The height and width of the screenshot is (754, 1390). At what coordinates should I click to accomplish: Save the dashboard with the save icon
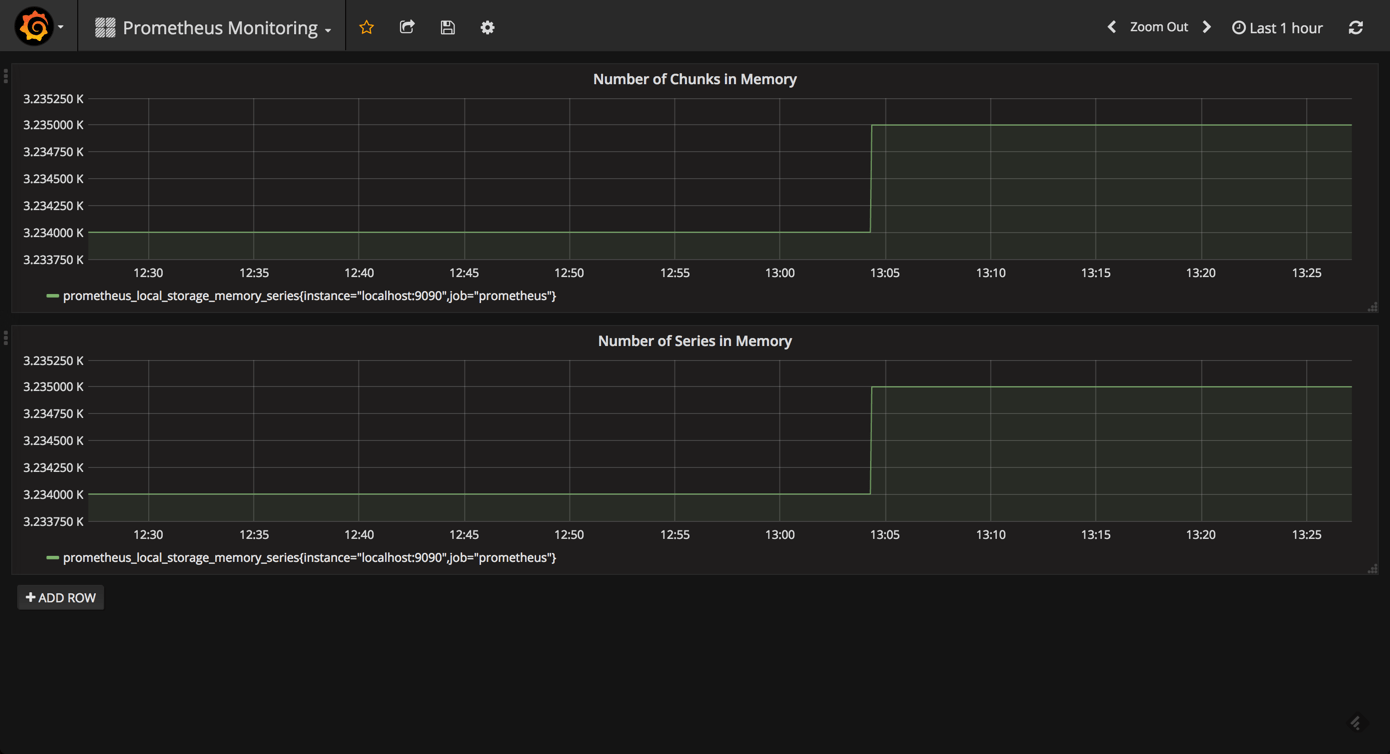pos(447,27)
